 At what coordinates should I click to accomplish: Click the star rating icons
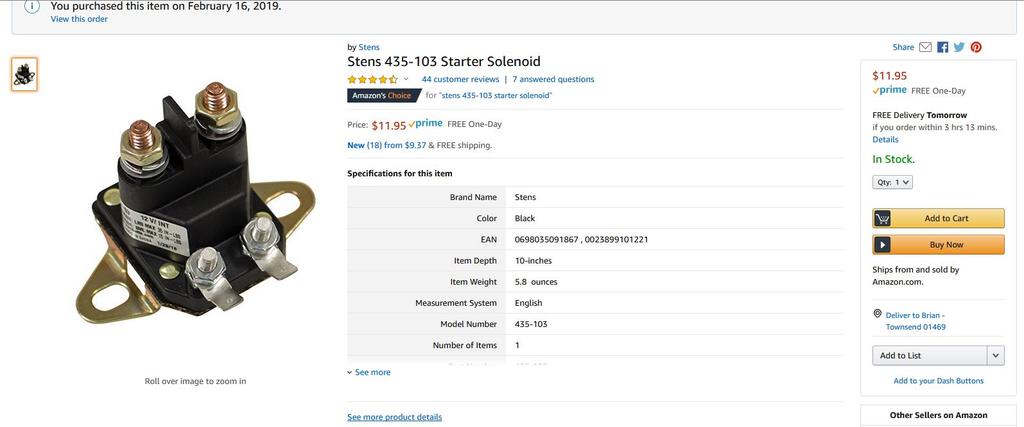pos(372,79)
